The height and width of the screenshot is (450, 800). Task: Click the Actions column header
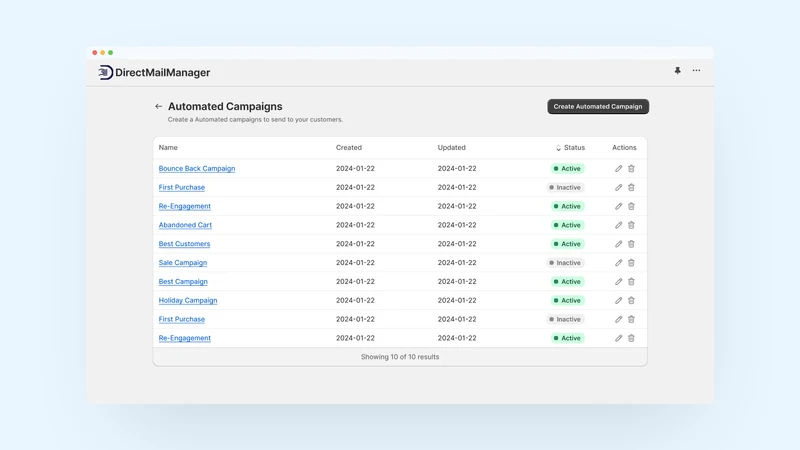click(624, 147)
